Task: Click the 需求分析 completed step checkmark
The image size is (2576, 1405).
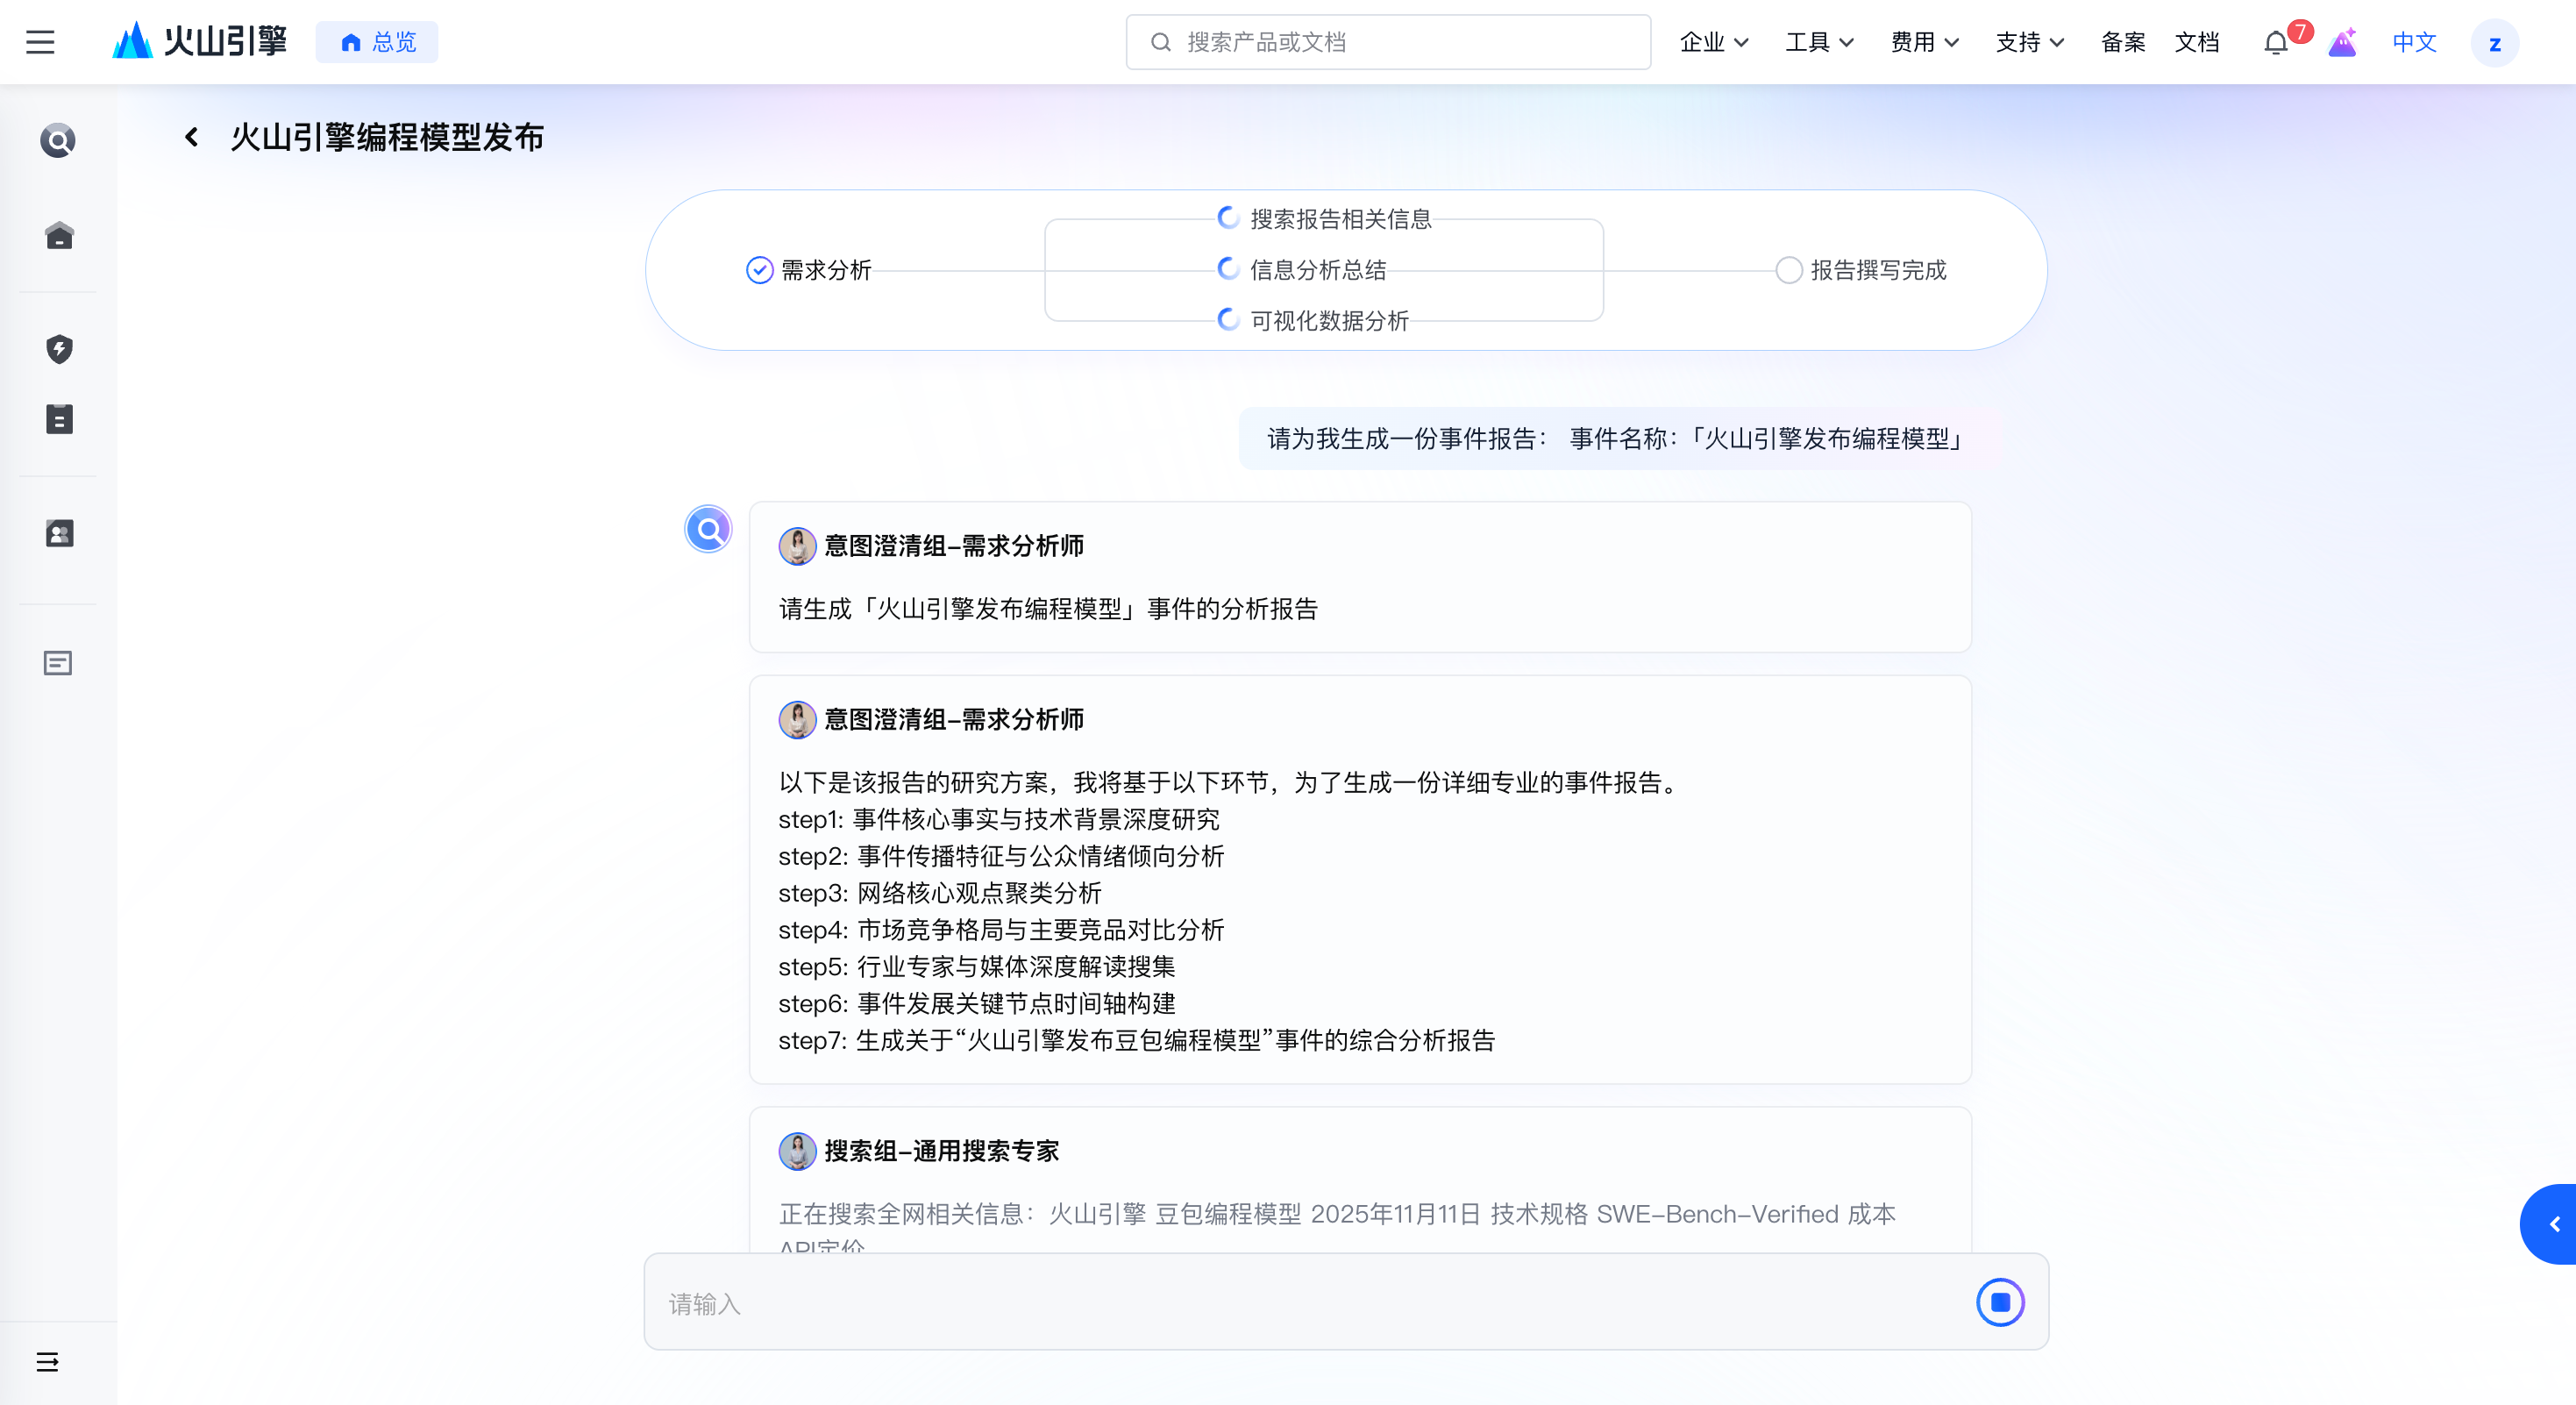Action: click(x=760, y=270)
